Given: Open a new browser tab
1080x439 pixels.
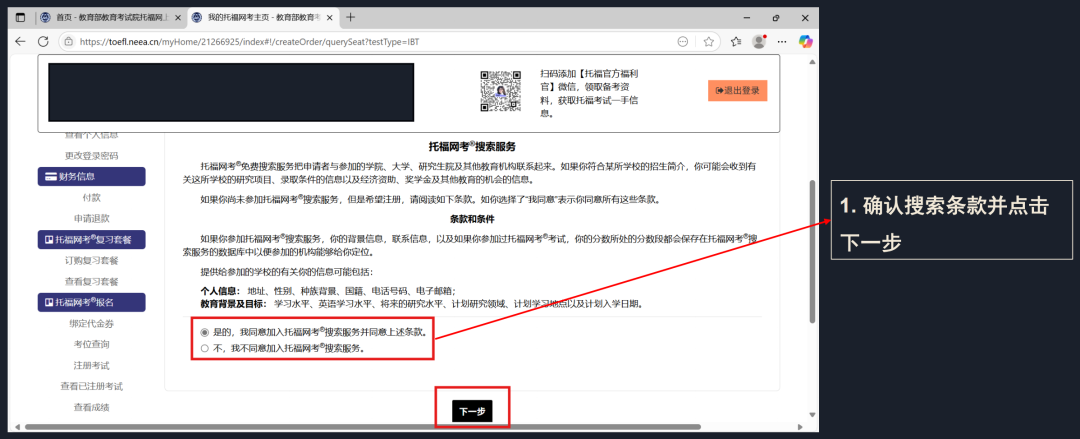Looking at the screenshot, I should pos(351,17).
